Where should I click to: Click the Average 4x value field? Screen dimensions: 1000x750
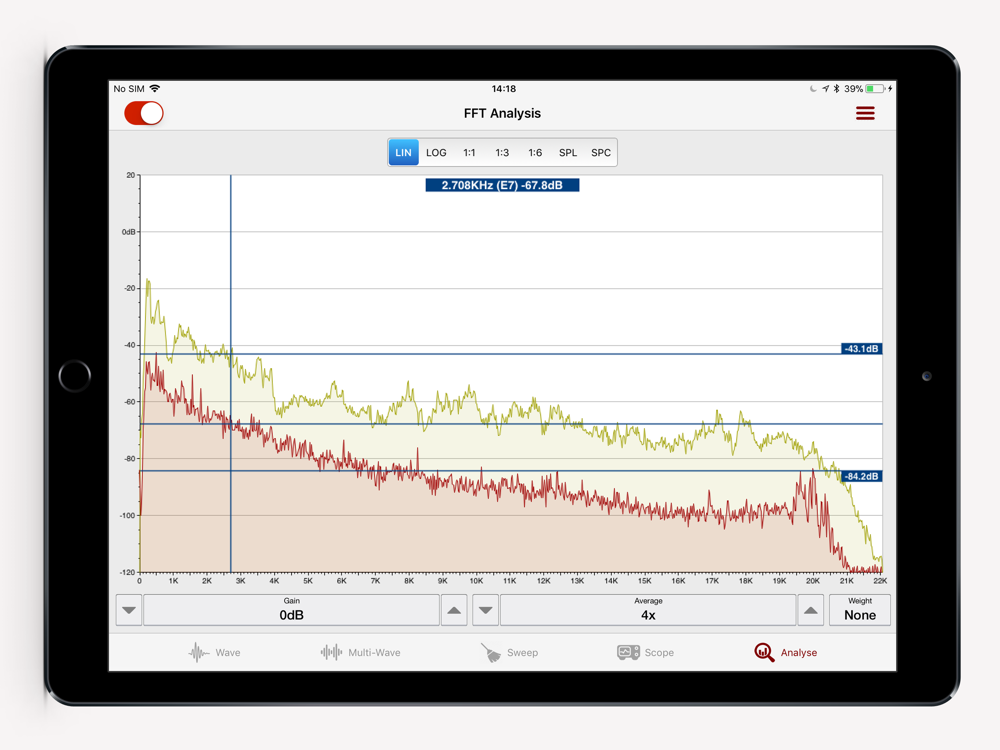[x=648, y=610]
